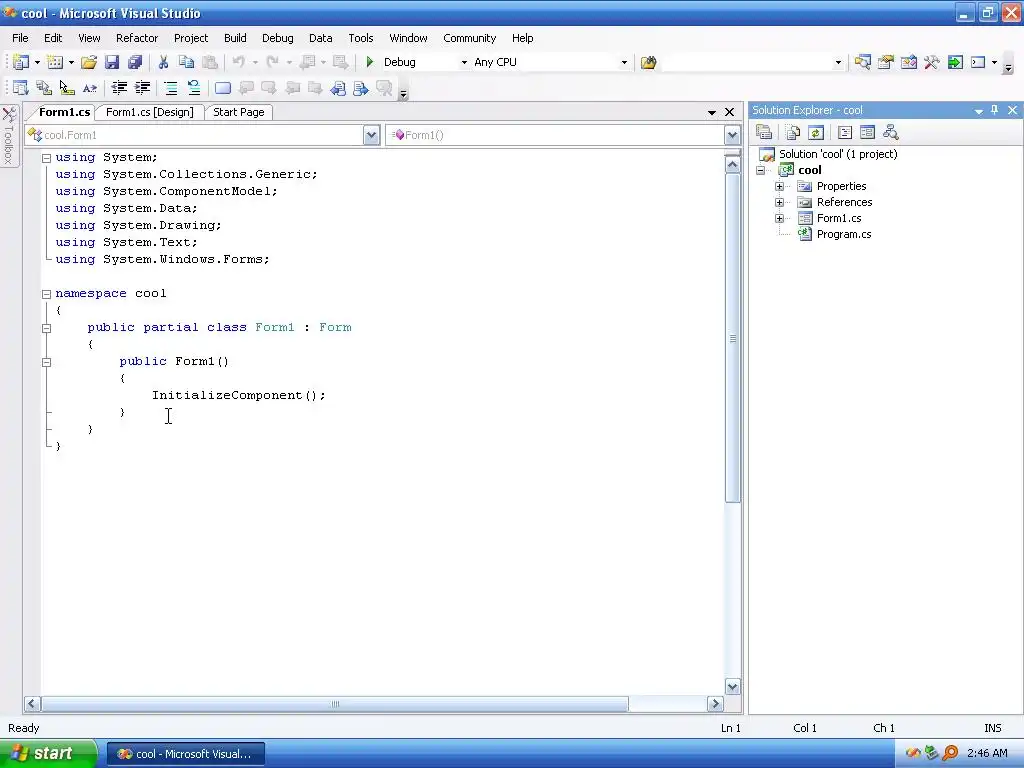
Task: Click the code editor scroll up arrow
Action: tap(733, 165)
